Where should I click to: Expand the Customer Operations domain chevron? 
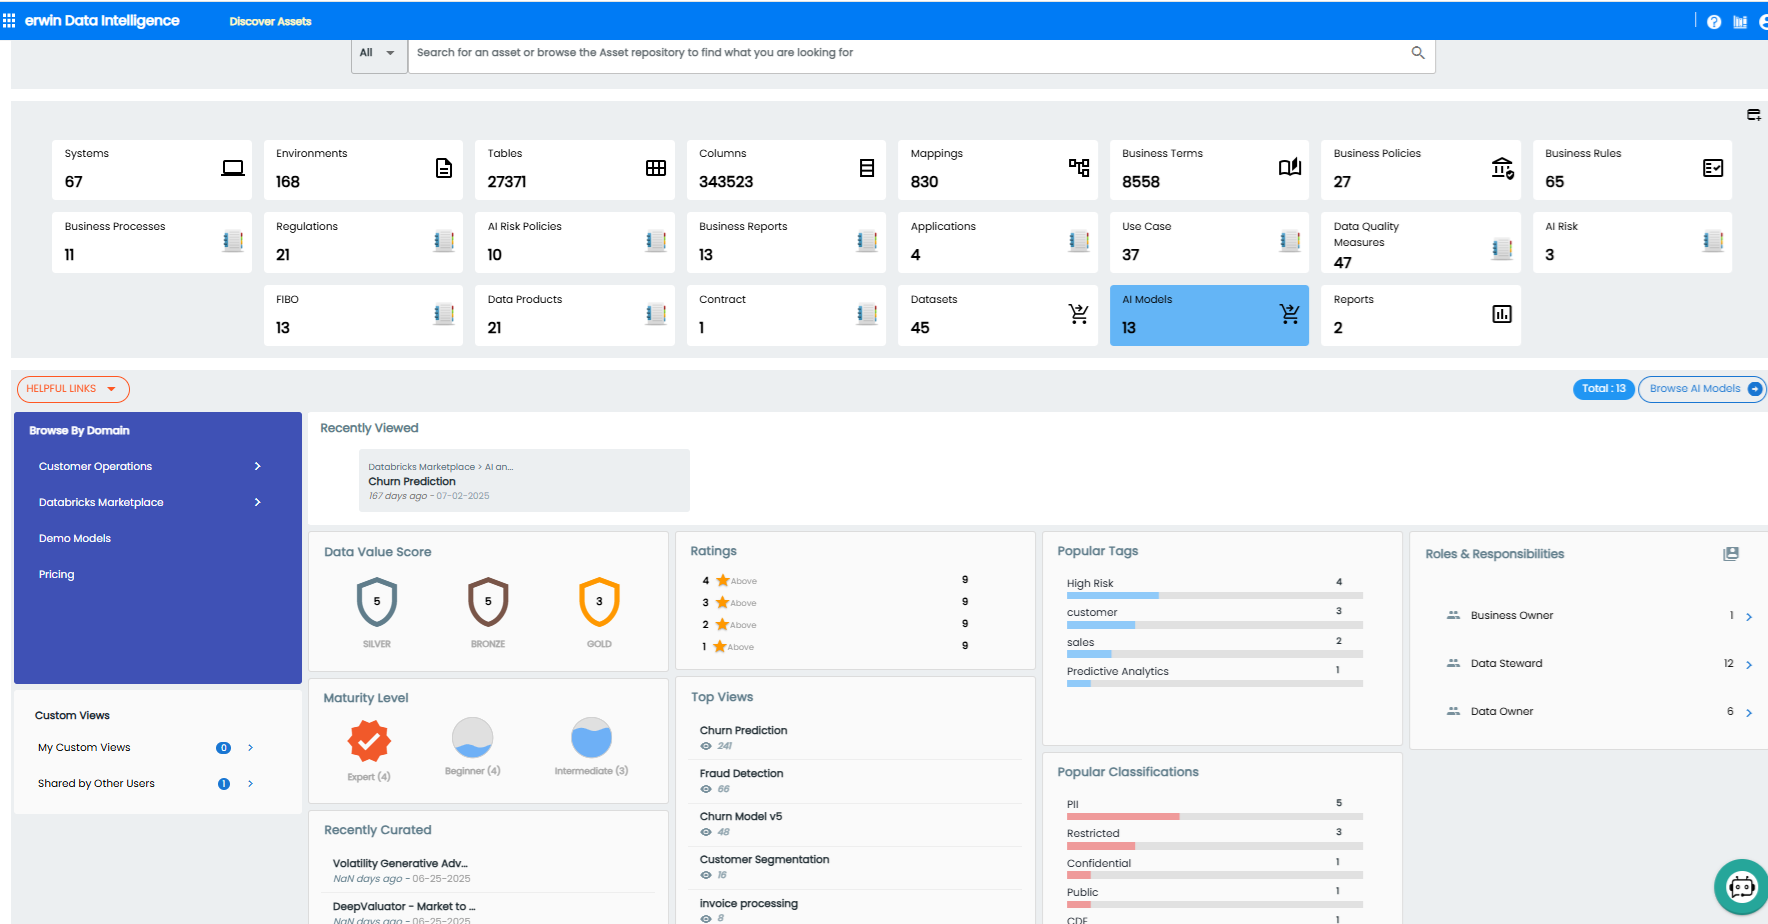258,466
